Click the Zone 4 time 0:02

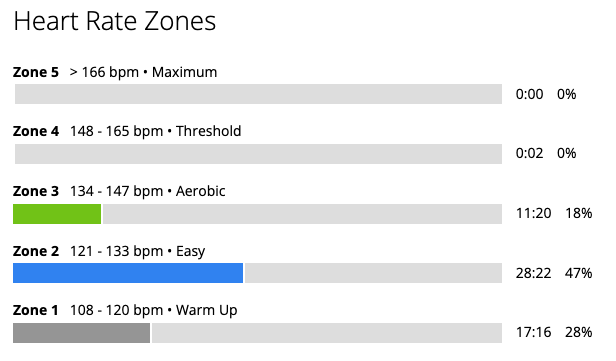click(x=529, y=153)
